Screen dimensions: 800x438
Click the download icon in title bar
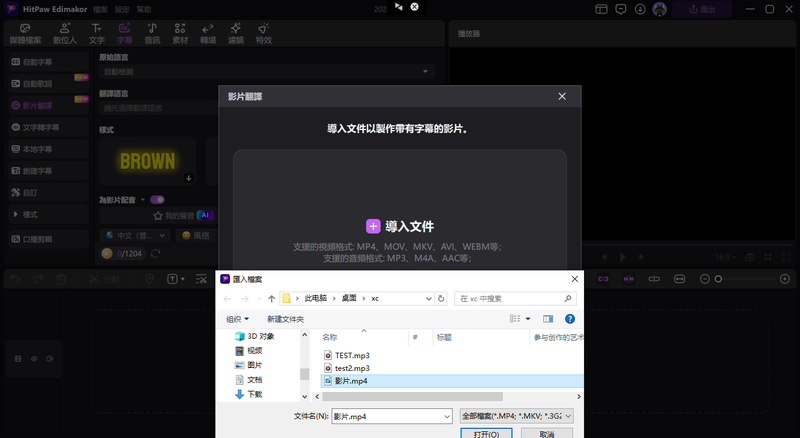coord(641,9)
